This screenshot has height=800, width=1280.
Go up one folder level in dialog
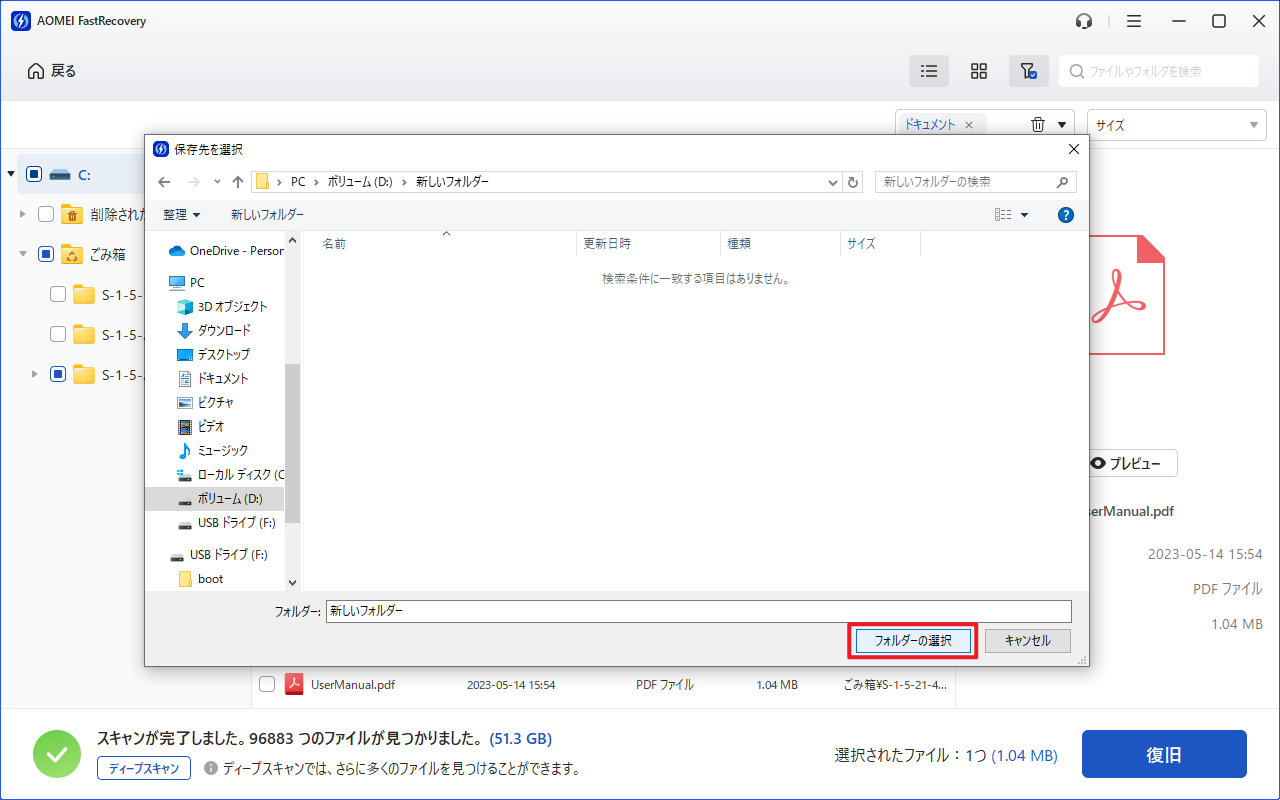[238, 182]
